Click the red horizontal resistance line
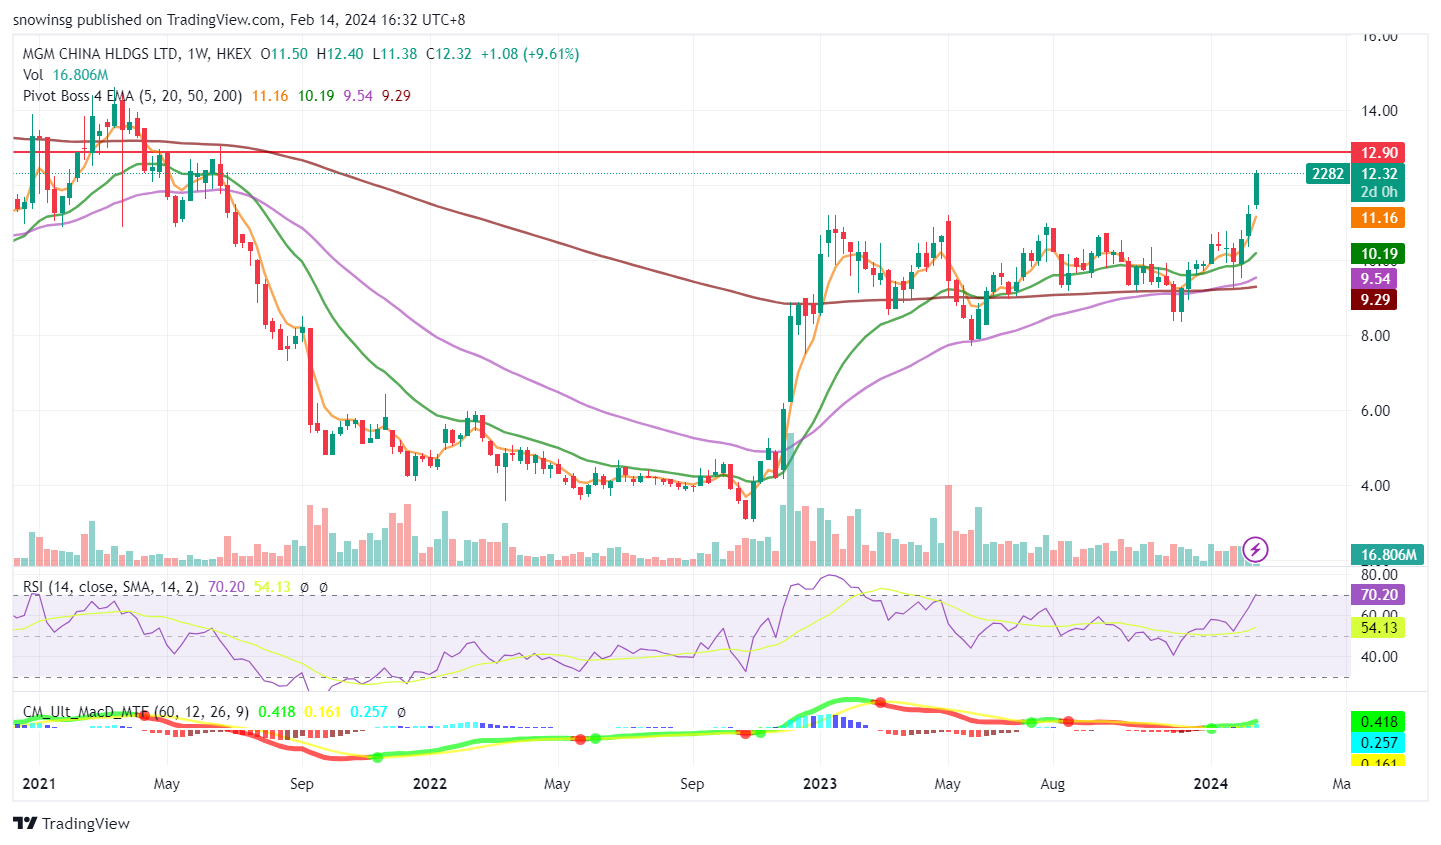The image size is (1441, 845). pos(680,153)
